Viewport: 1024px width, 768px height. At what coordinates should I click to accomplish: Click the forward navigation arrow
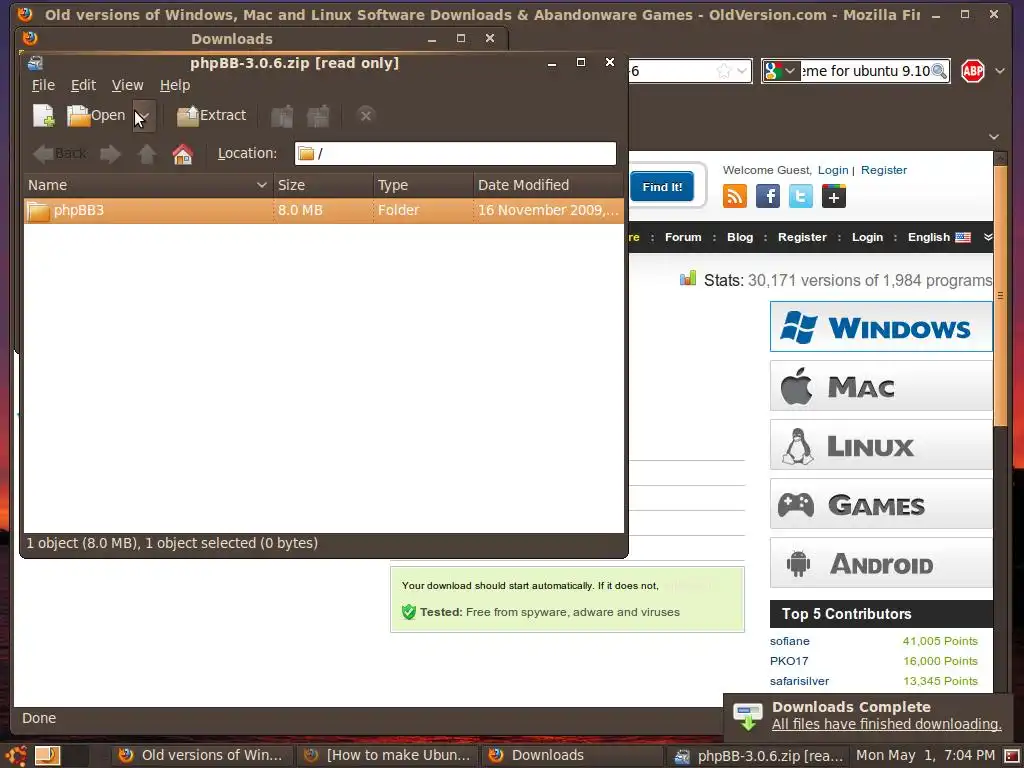[110, 154]
